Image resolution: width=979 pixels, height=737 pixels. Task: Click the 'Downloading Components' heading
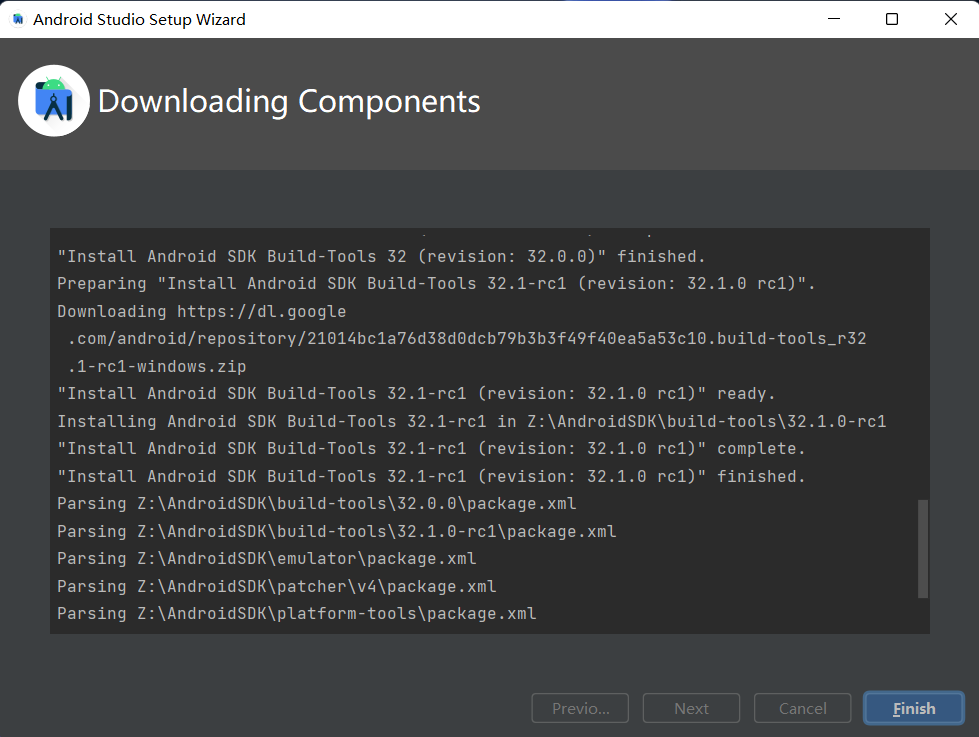pyautogui.click(x=289, y=101)
